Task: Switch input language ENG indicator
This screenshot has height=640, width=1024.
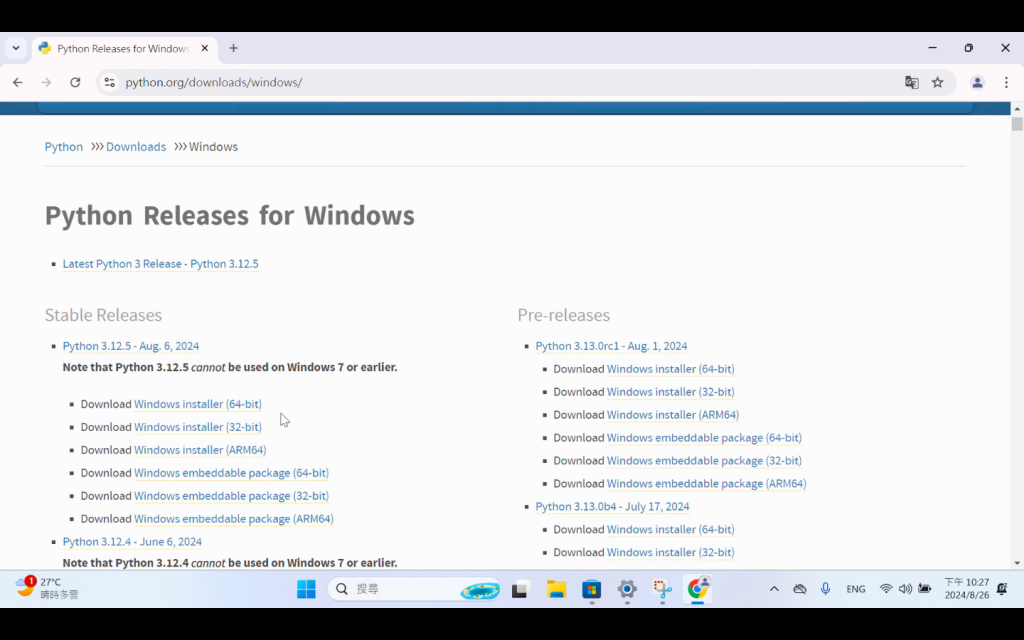Action: tap(856, 589)
